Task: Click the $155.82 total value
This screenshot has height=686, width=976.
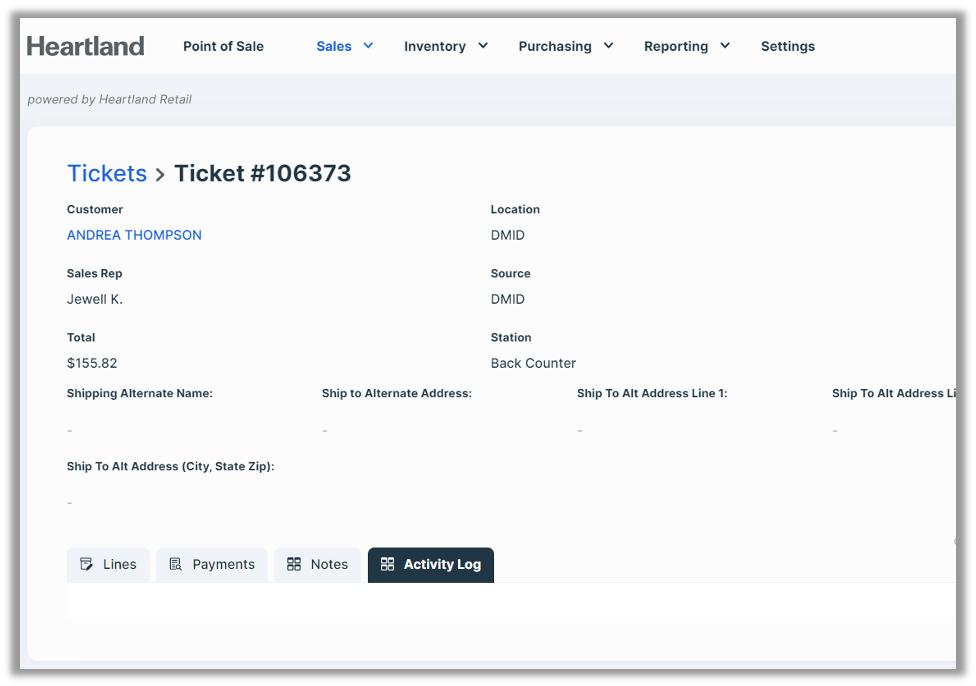Action: [x=92, y=363]
